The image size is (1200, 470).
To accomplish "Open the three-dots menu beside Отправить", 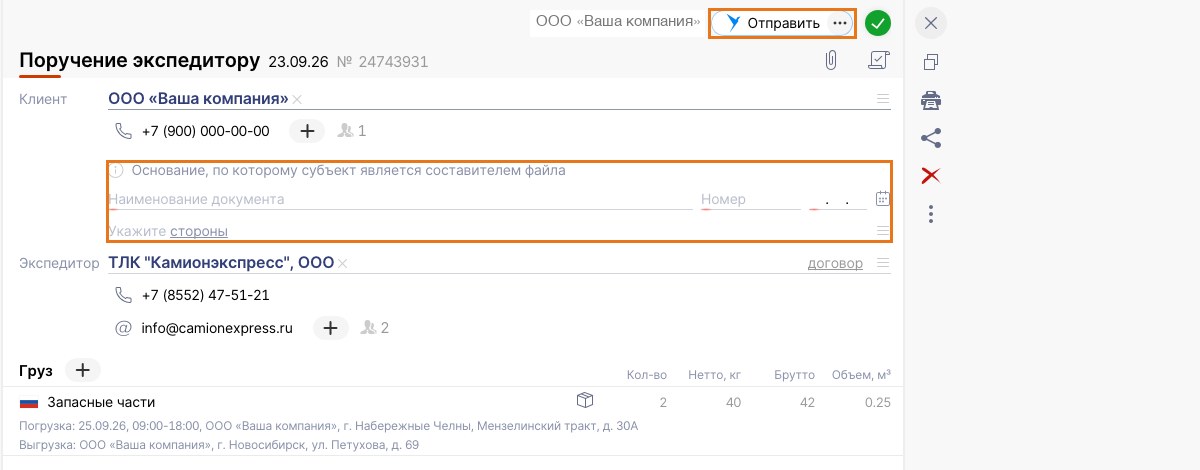I will pos(840,23).
